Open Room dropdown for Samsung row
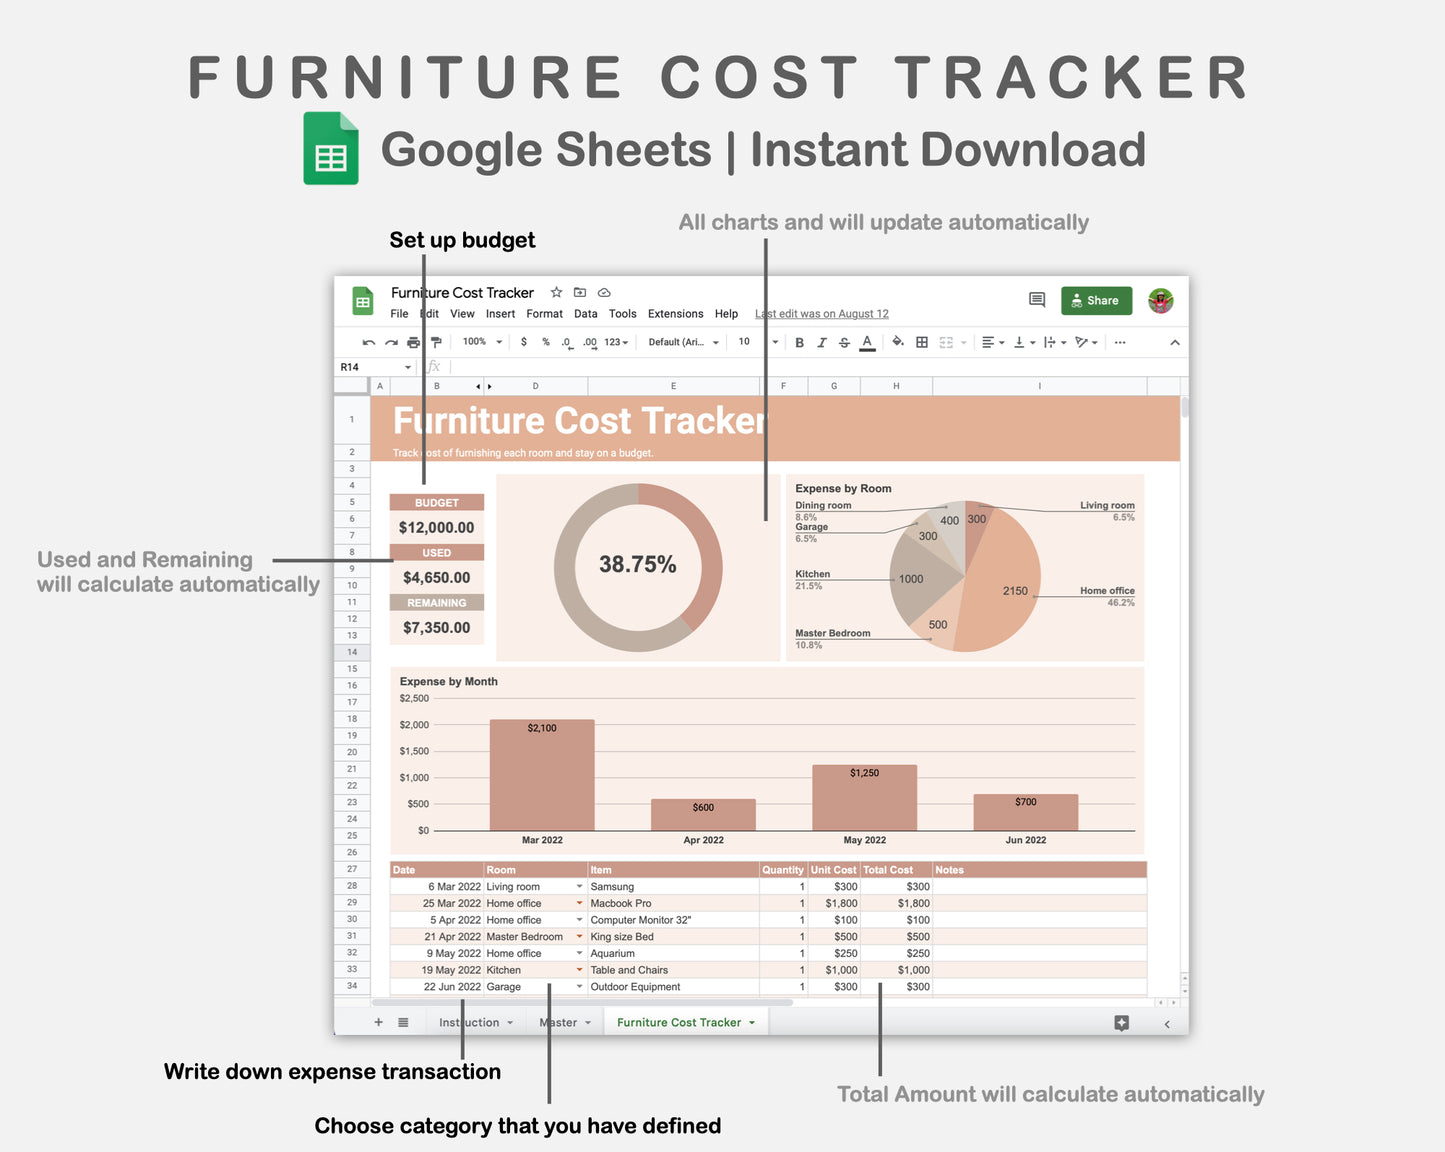Image resolution: width=1445 pixels, height=1152 pixels. click(579, 887)
